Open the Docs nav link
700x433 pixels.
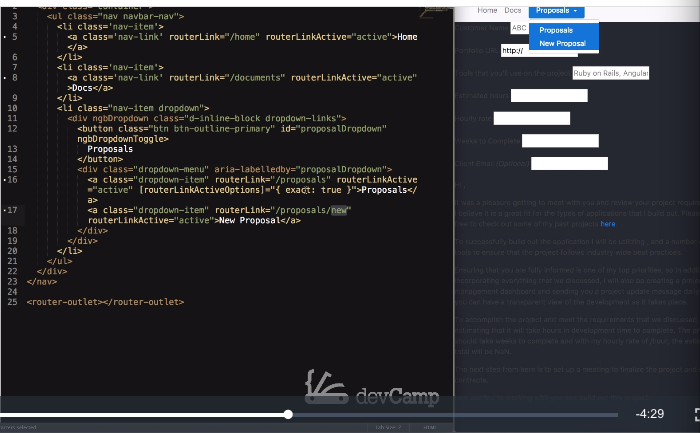pyautogui.click(x=513, y=10)
